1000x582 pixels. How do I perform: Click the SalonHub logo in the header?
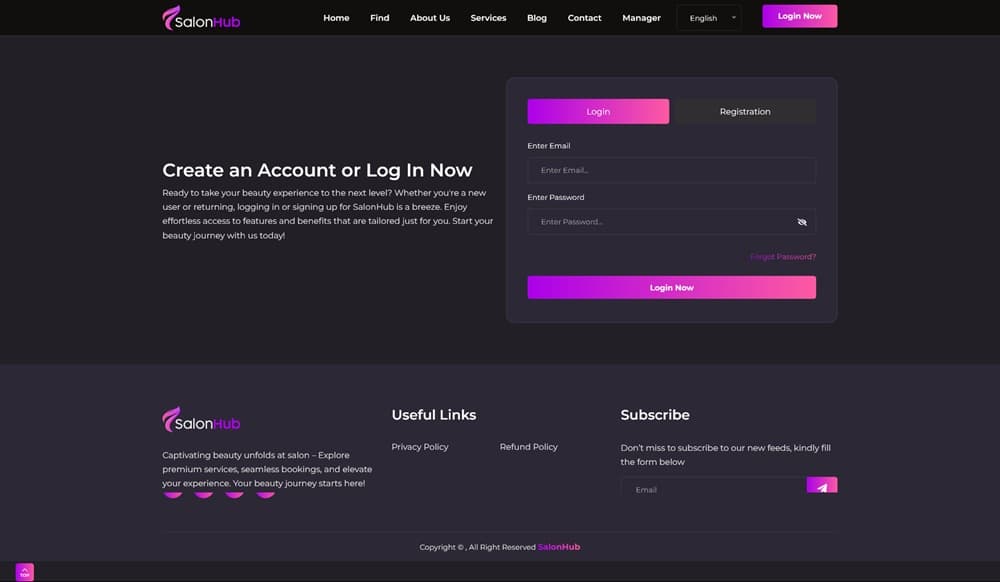201,18
